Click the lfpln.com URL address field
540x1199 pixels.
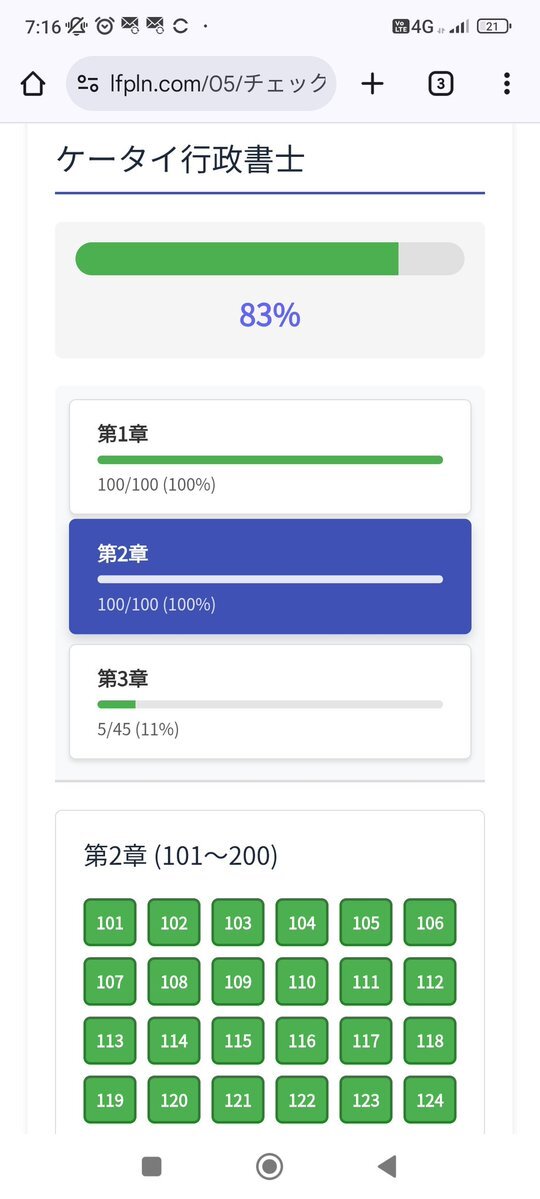click(201, 84)
